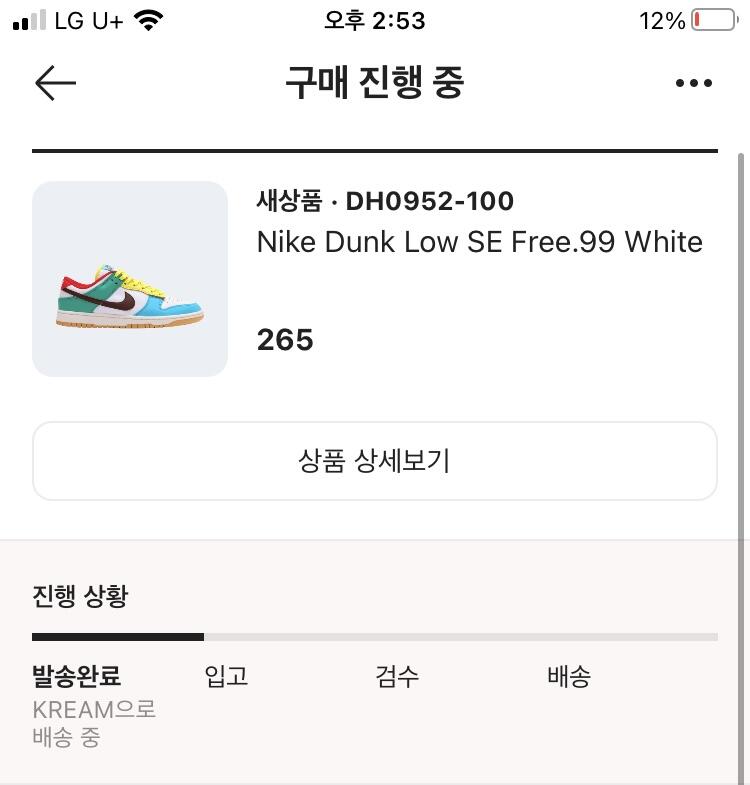Viewport: 750px width, 785px height.
Task: Open the three-dot more options menu
Action: click(693, 84)
